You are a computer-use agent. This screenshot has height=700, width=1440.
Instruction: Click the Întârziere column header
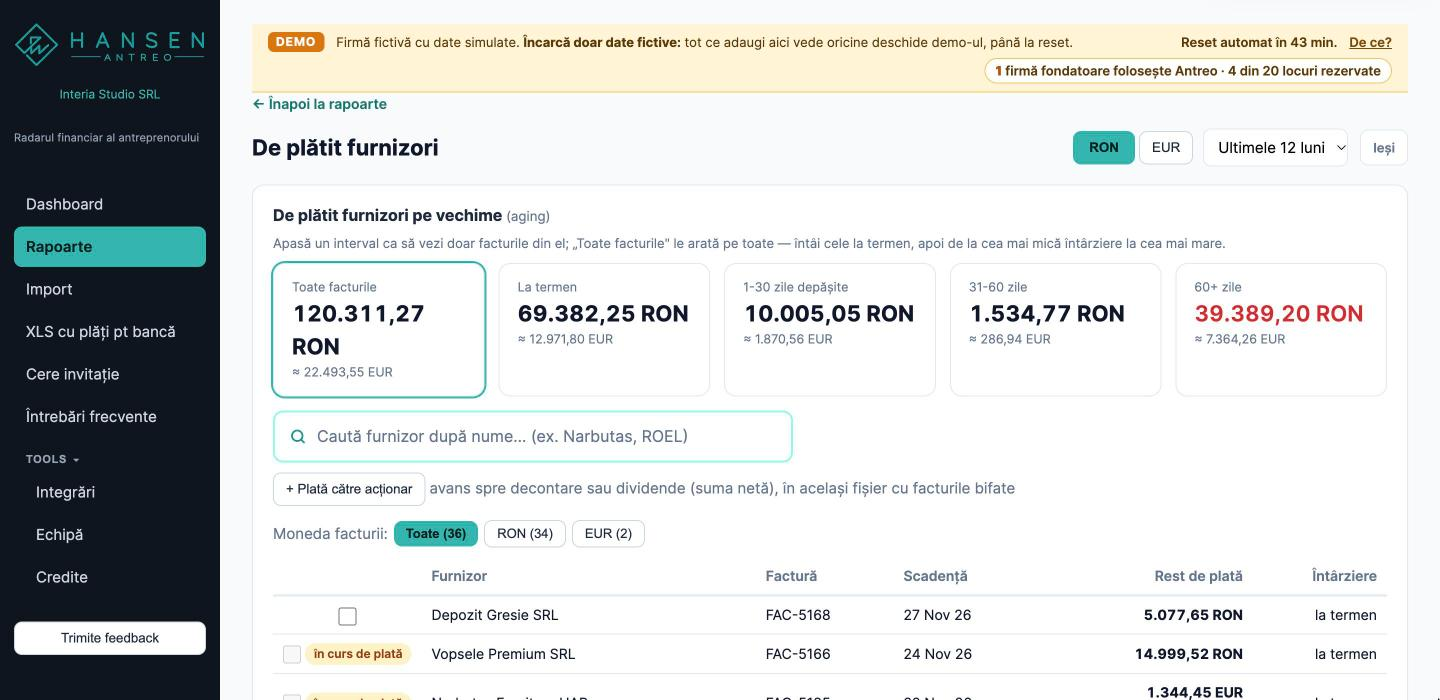pos(1344,576)
